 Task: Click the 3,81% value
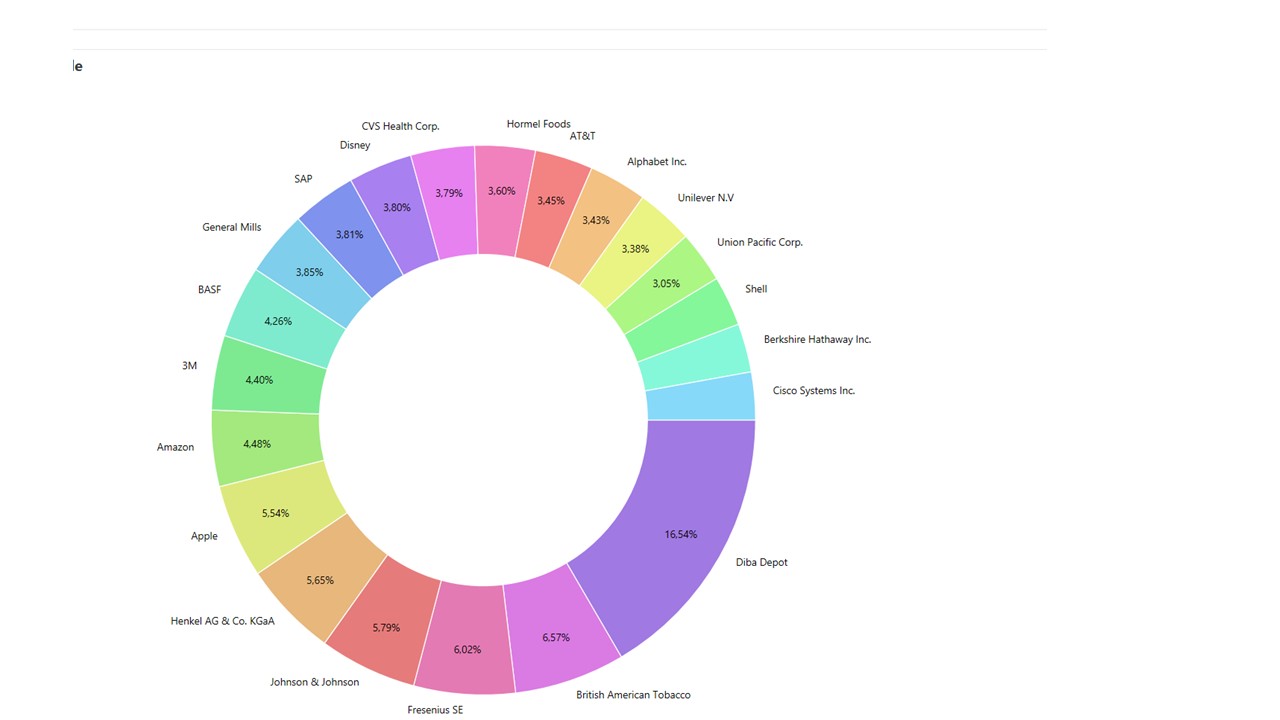(x=349, y=235)
